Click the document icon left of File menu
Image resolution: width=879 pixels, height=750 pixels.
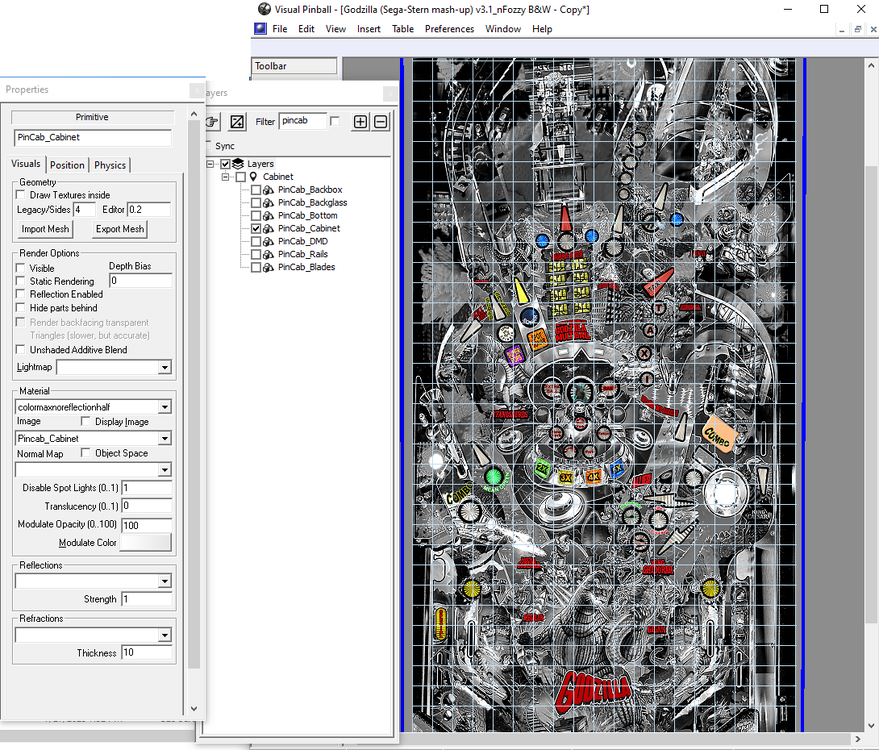[x=260, y=29]
